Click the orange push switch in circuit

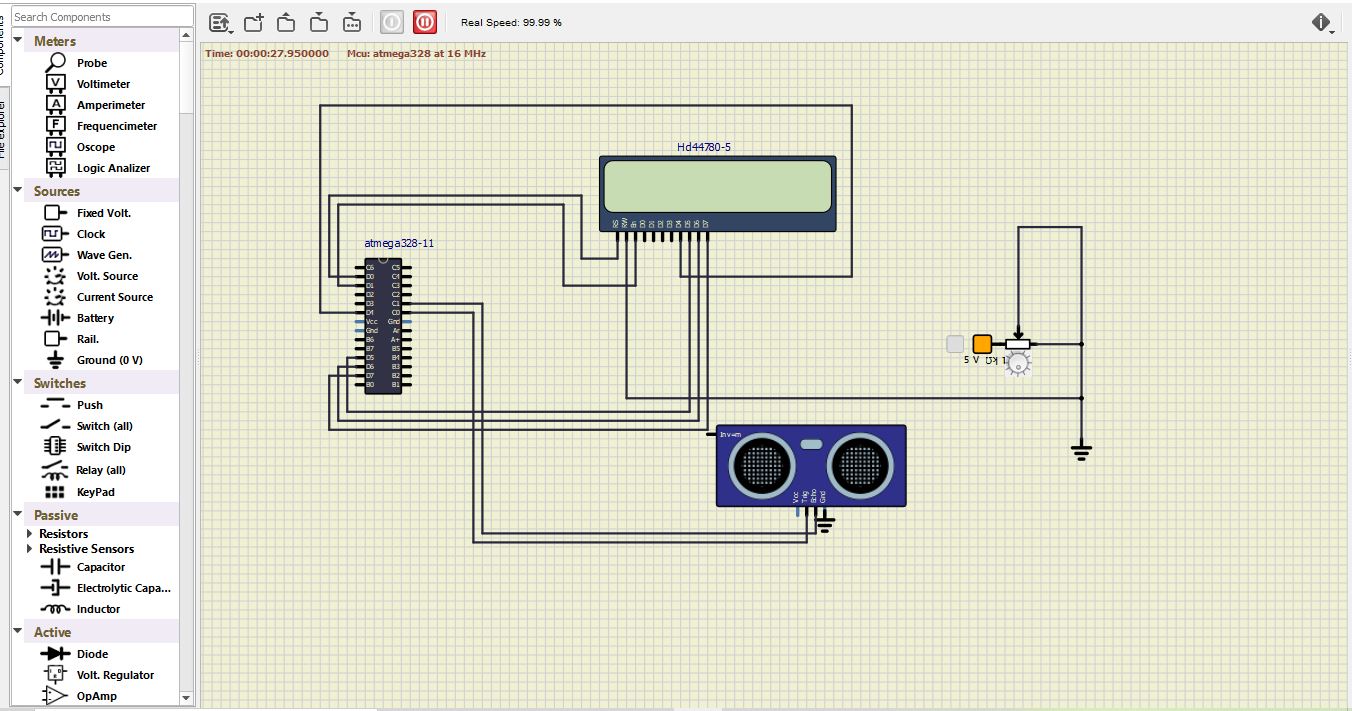981,342
